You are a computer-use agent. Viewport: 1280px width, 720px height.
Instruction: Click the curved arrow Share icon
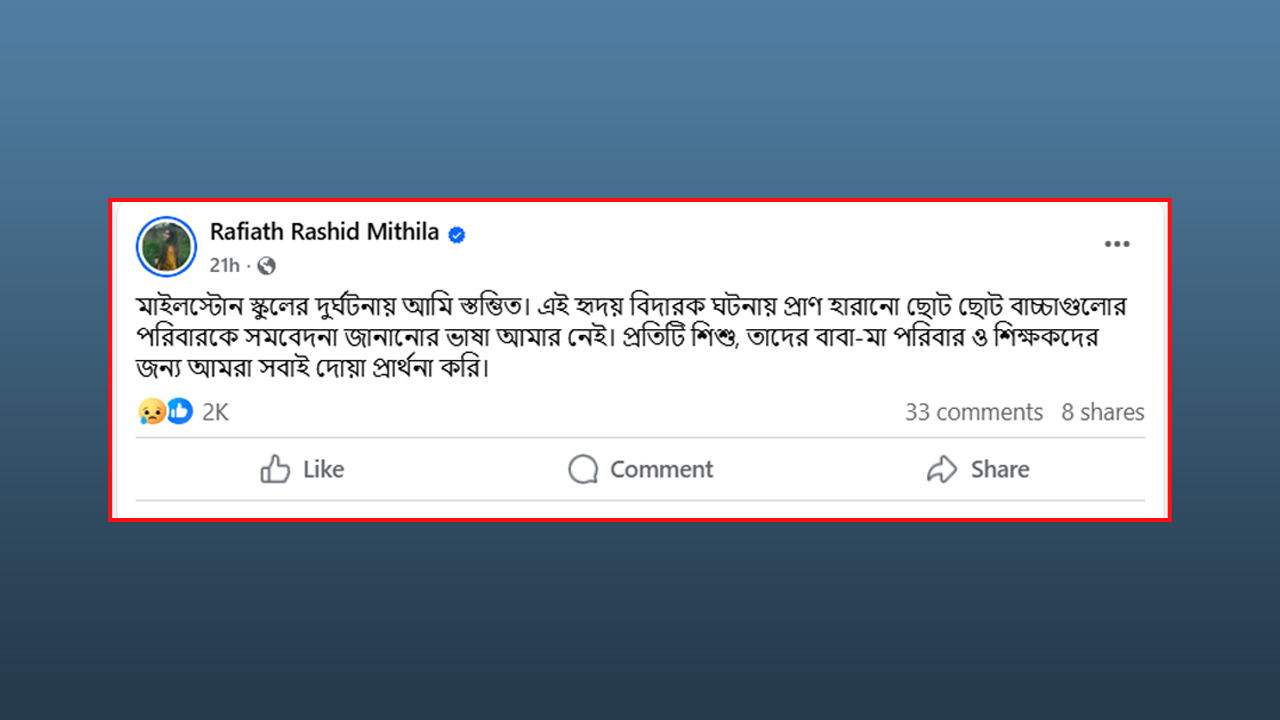(x=942, y=470)
